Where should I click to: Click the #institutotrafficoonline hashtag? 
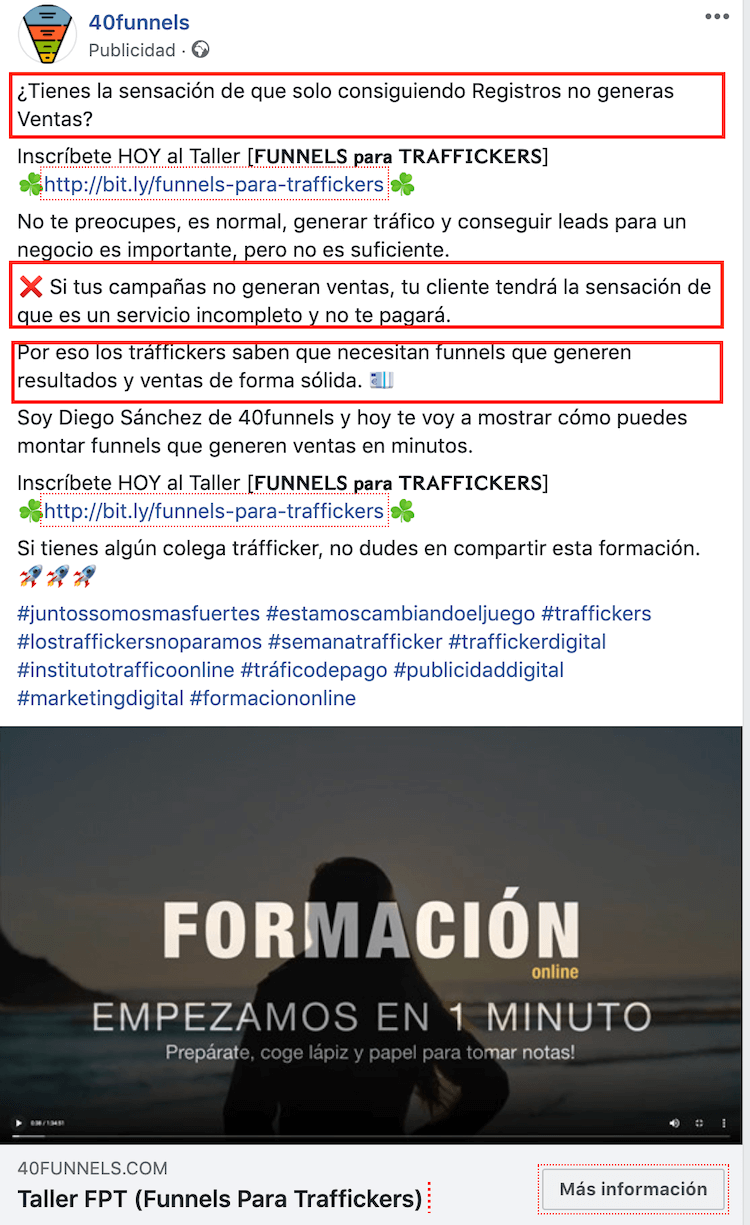pos(126,670)
